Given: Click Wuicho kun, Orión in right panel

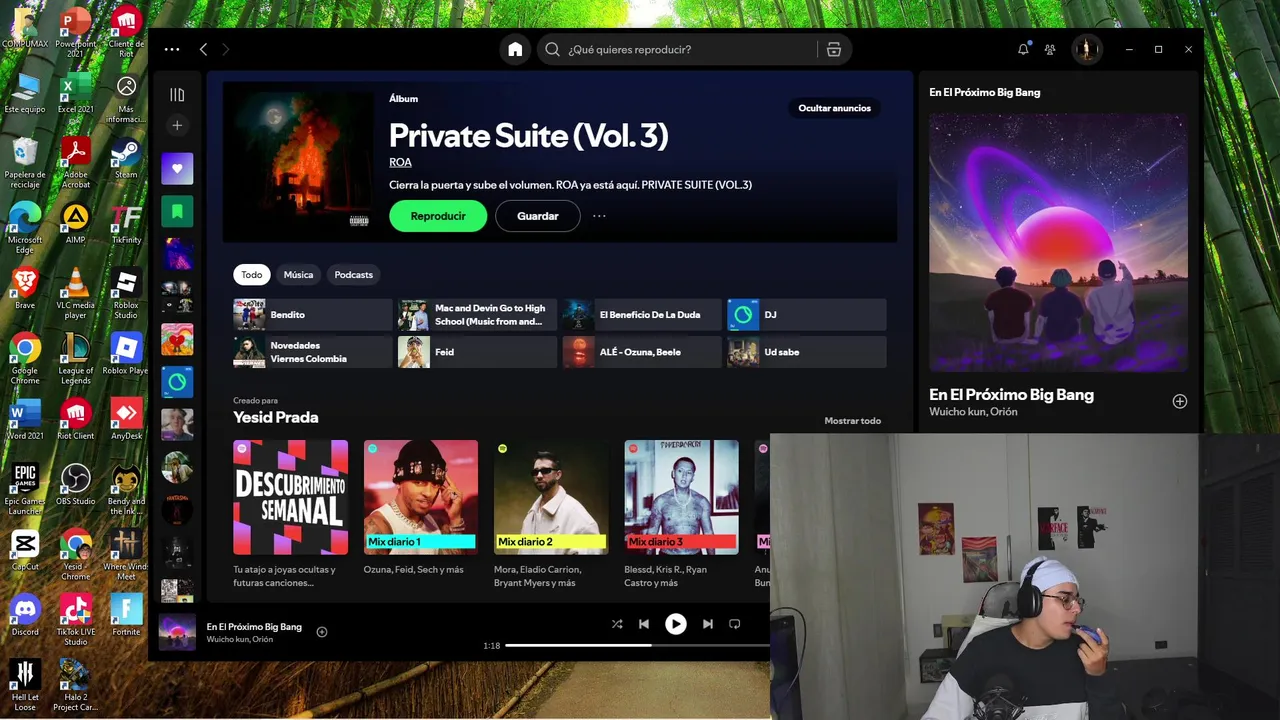Looking at the screenshot, I should click(x=973, y=412).
